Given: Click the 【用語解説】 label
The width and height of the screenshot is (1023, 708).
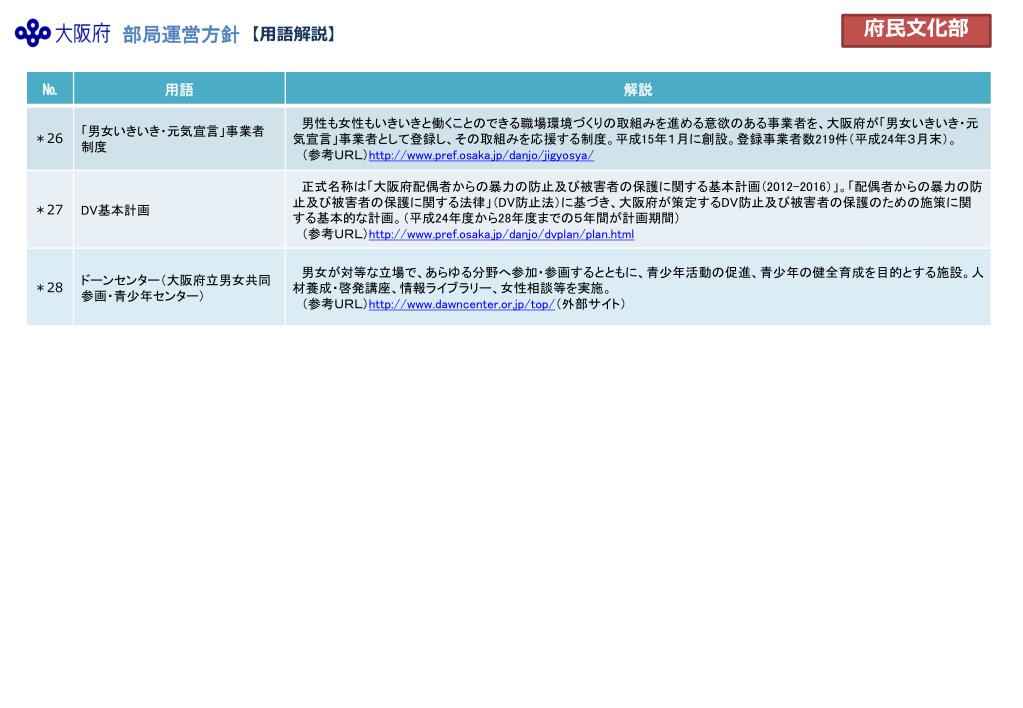Looking at the screenshot, I should click(294, 34).
